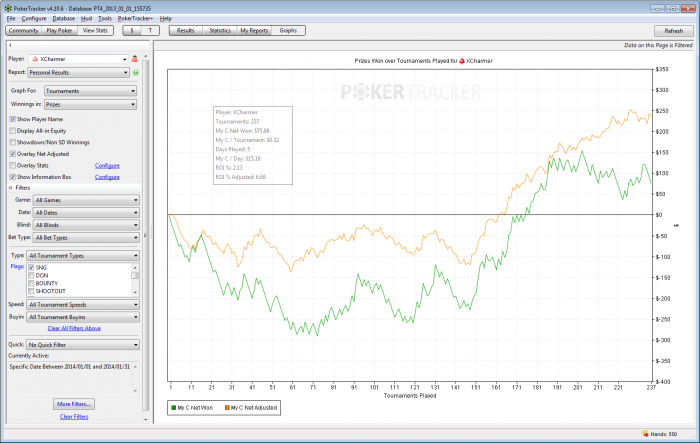This screenshot has width=700, height=443.
Task: Open the Graph For Tournaments dropdown
Action: pyautogui.click(x=91, y=91)
